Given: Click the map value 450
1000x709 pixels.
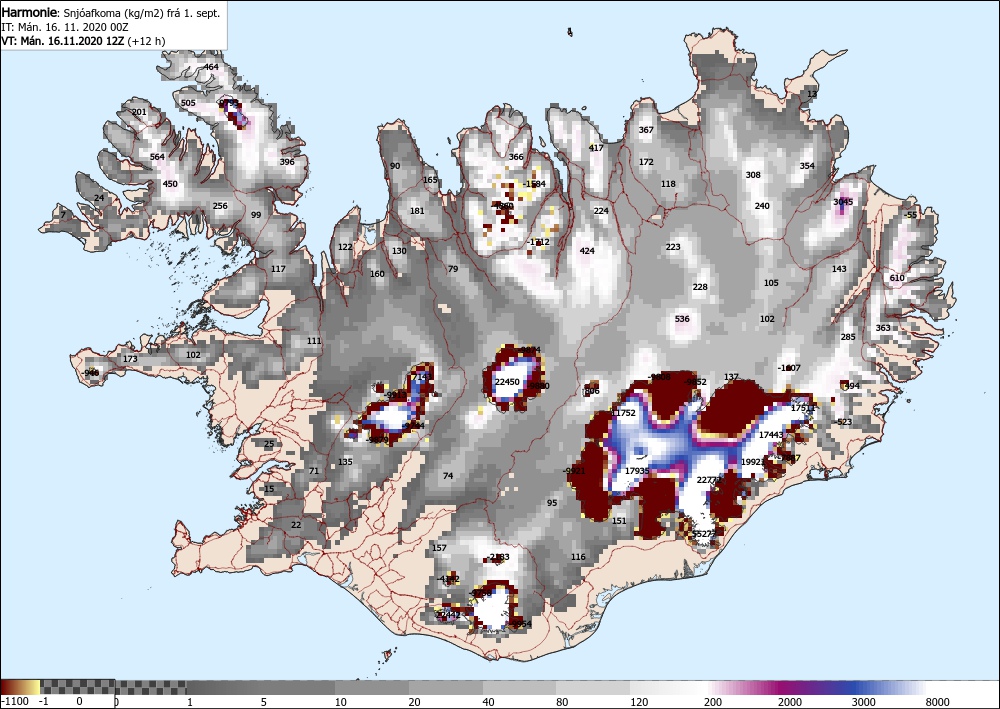Looking at the screenshot, I should (170, 184).
